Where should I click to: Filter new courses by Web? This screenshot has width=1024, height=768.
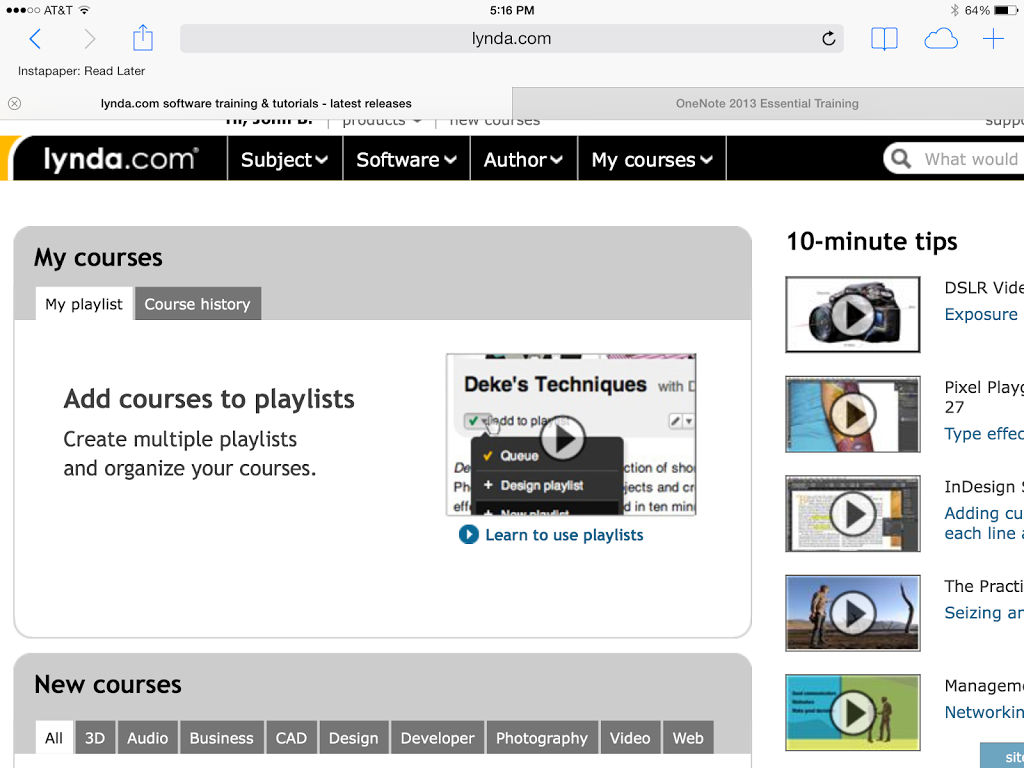point(688,738)
